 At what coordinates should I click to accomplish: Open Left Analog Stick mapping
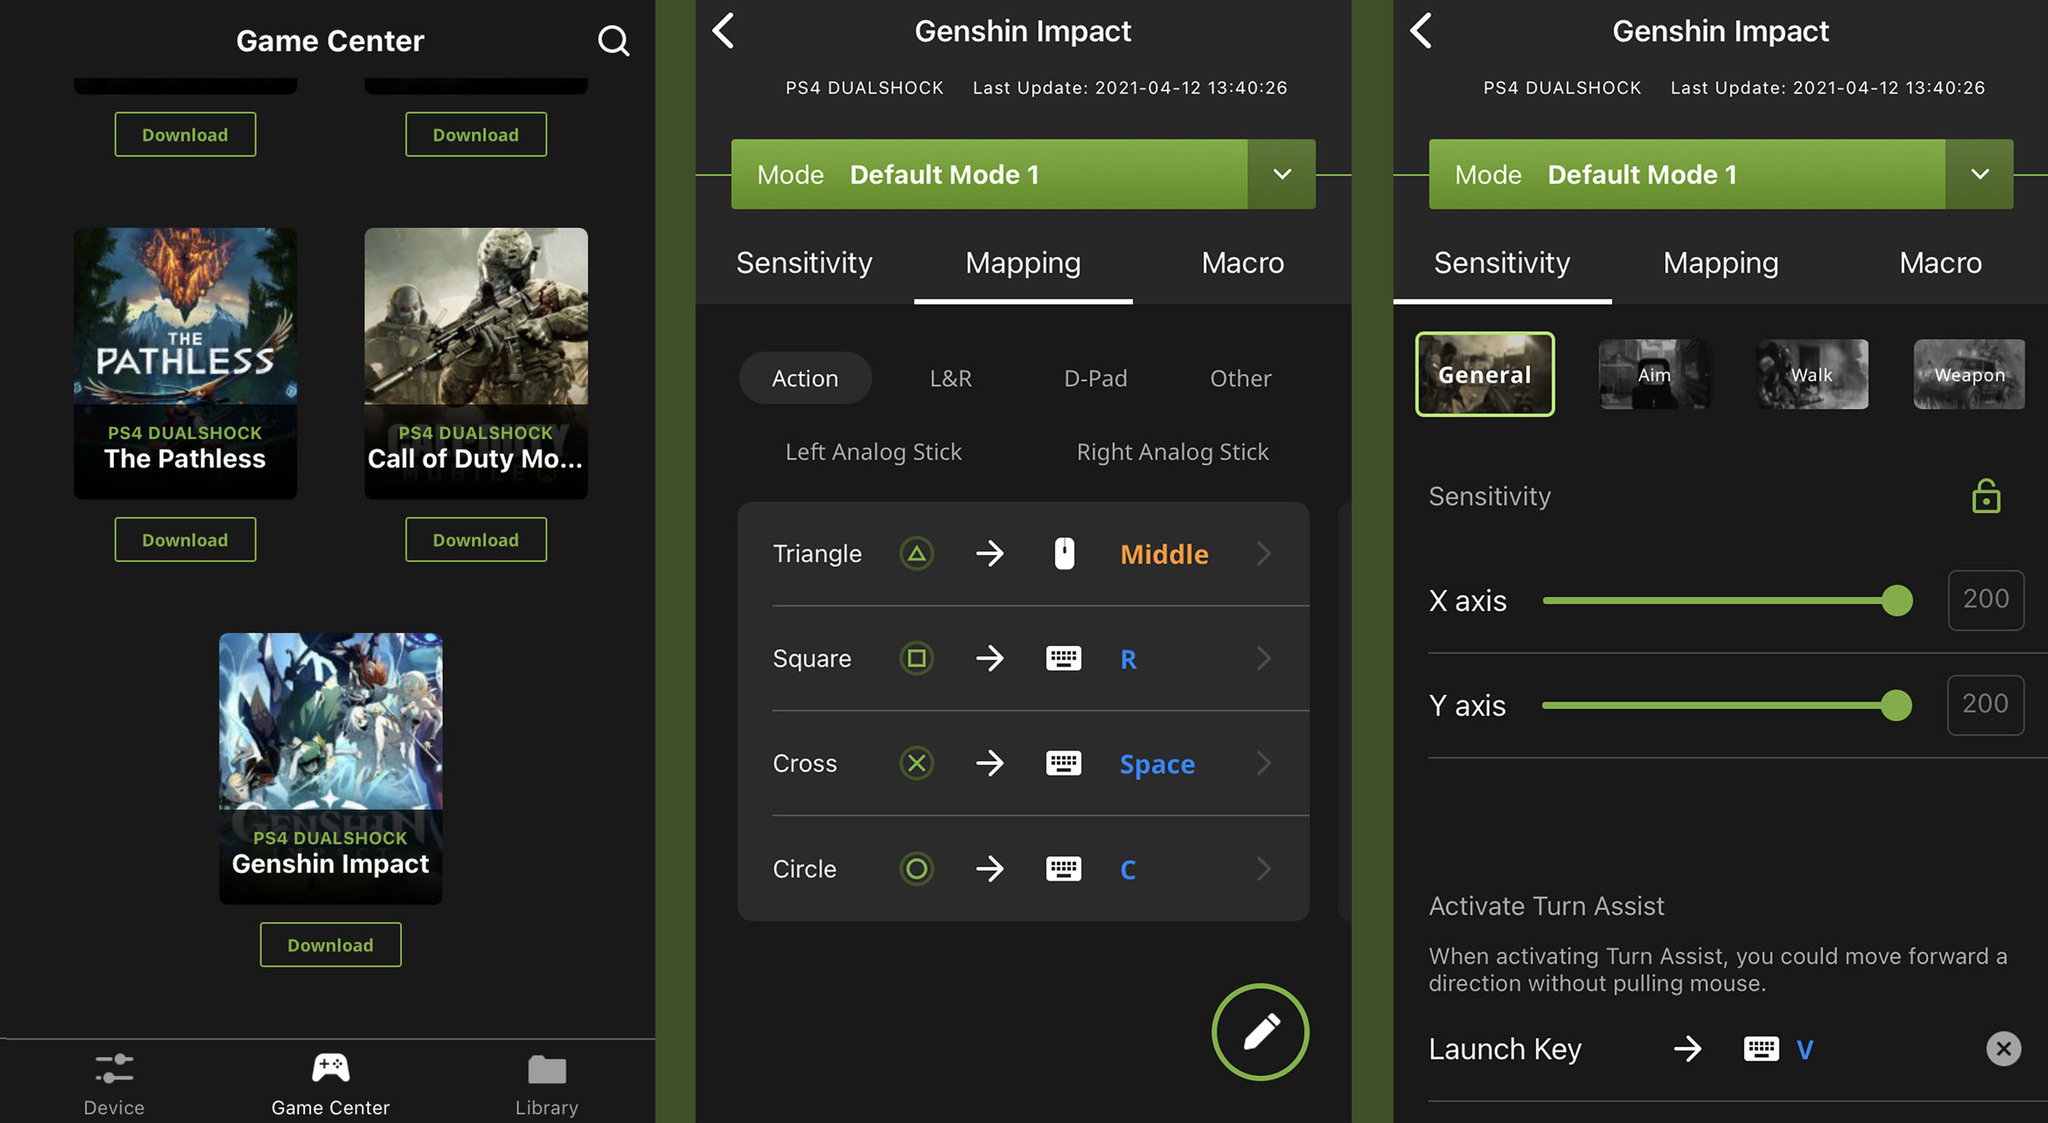[x=873, y=452]
